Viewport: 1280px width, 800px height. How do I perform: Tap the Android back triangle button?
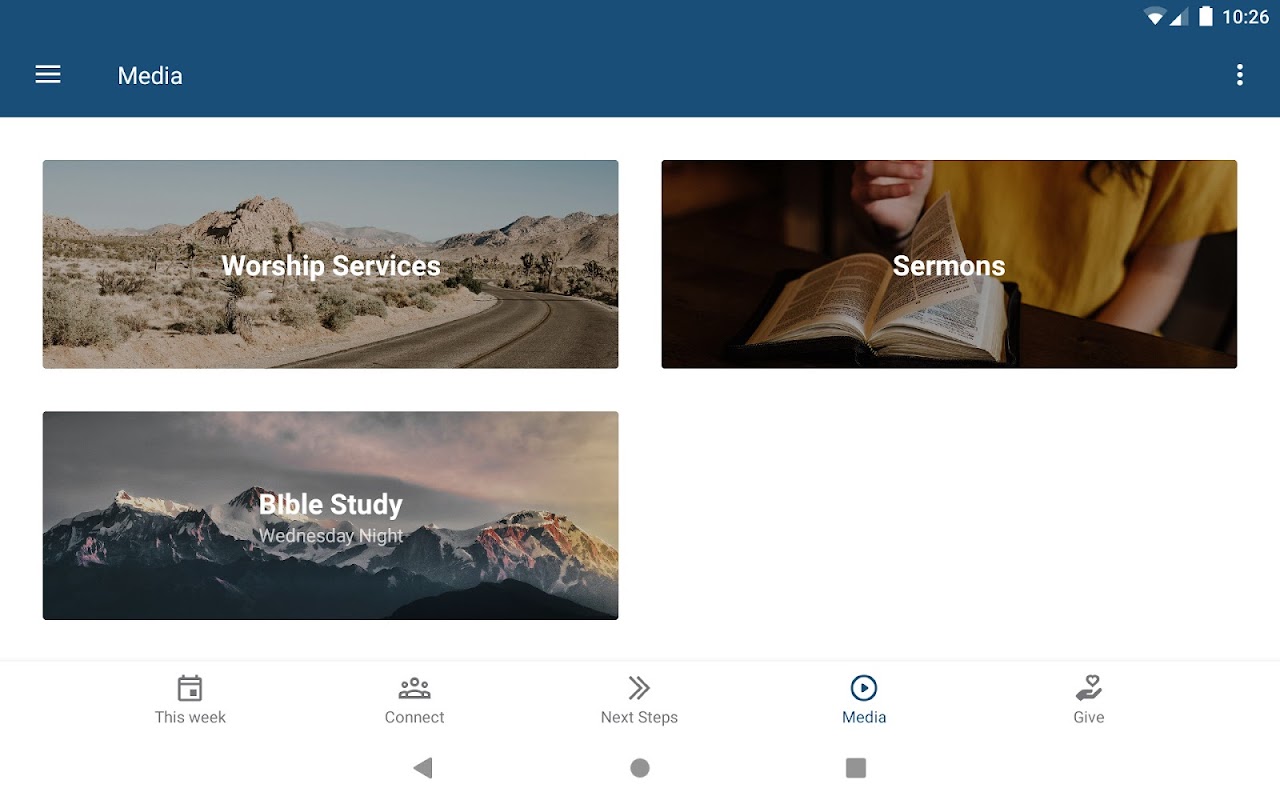click(423, 768)
